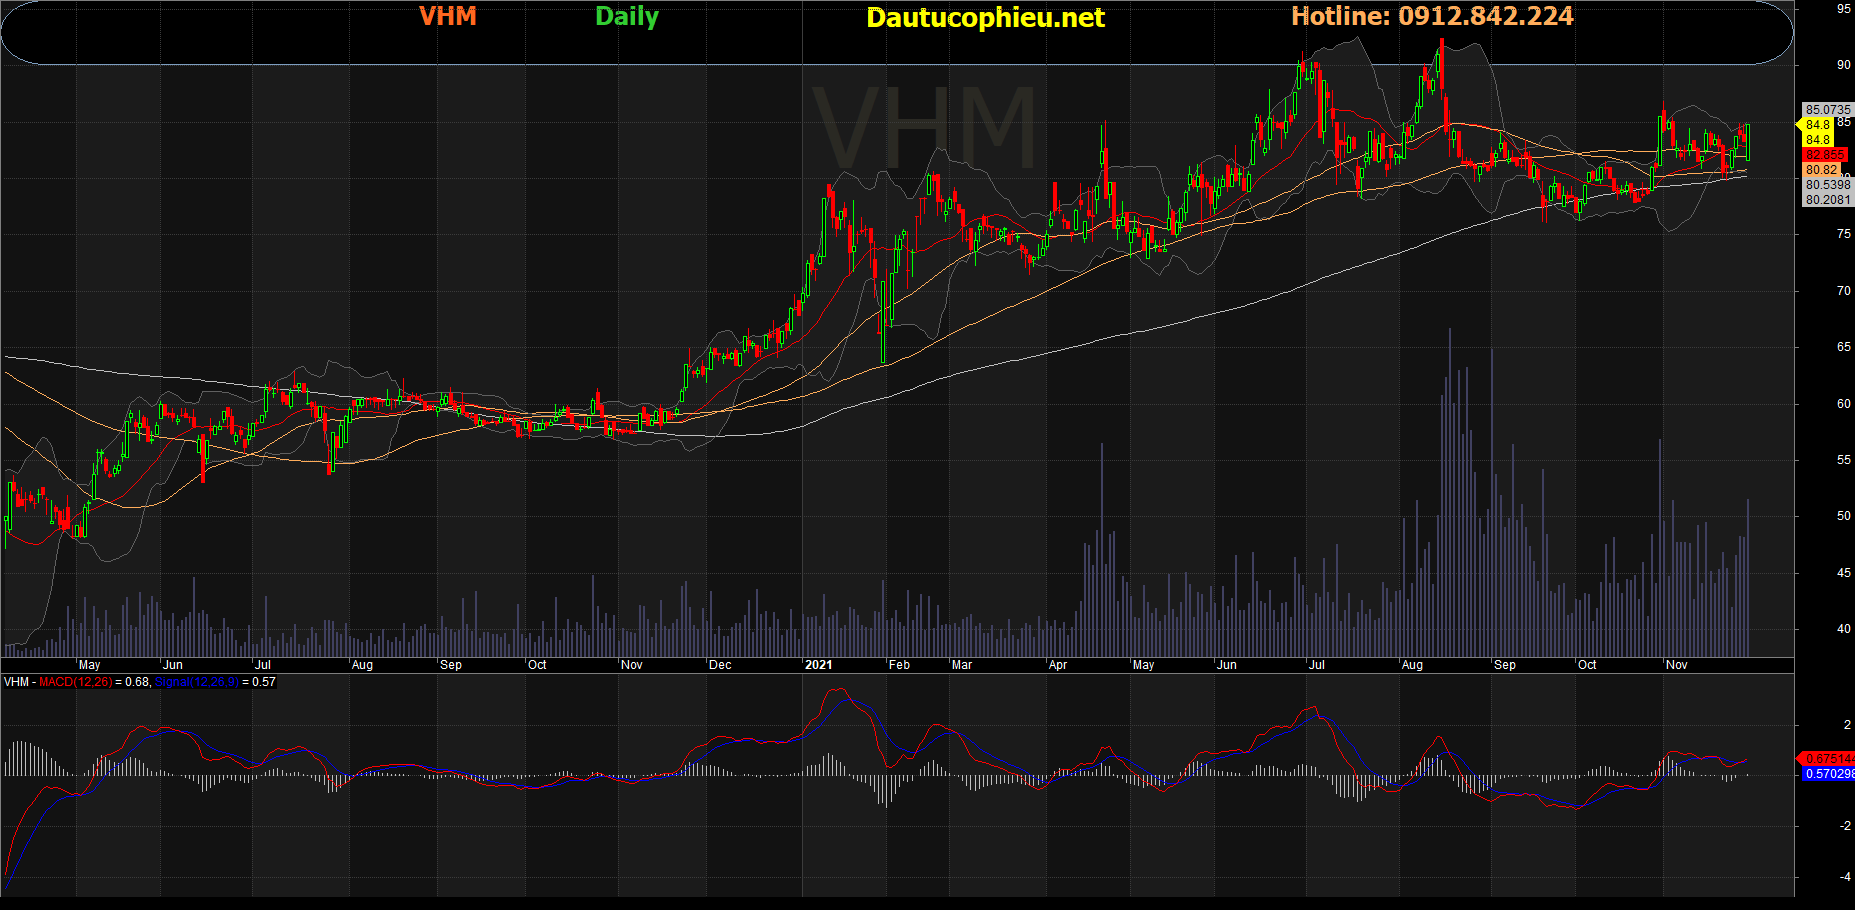Click the red 82.855 price tag
Image resolution: width=1855 pixels, height=910 pixels.
[1825, 155]
